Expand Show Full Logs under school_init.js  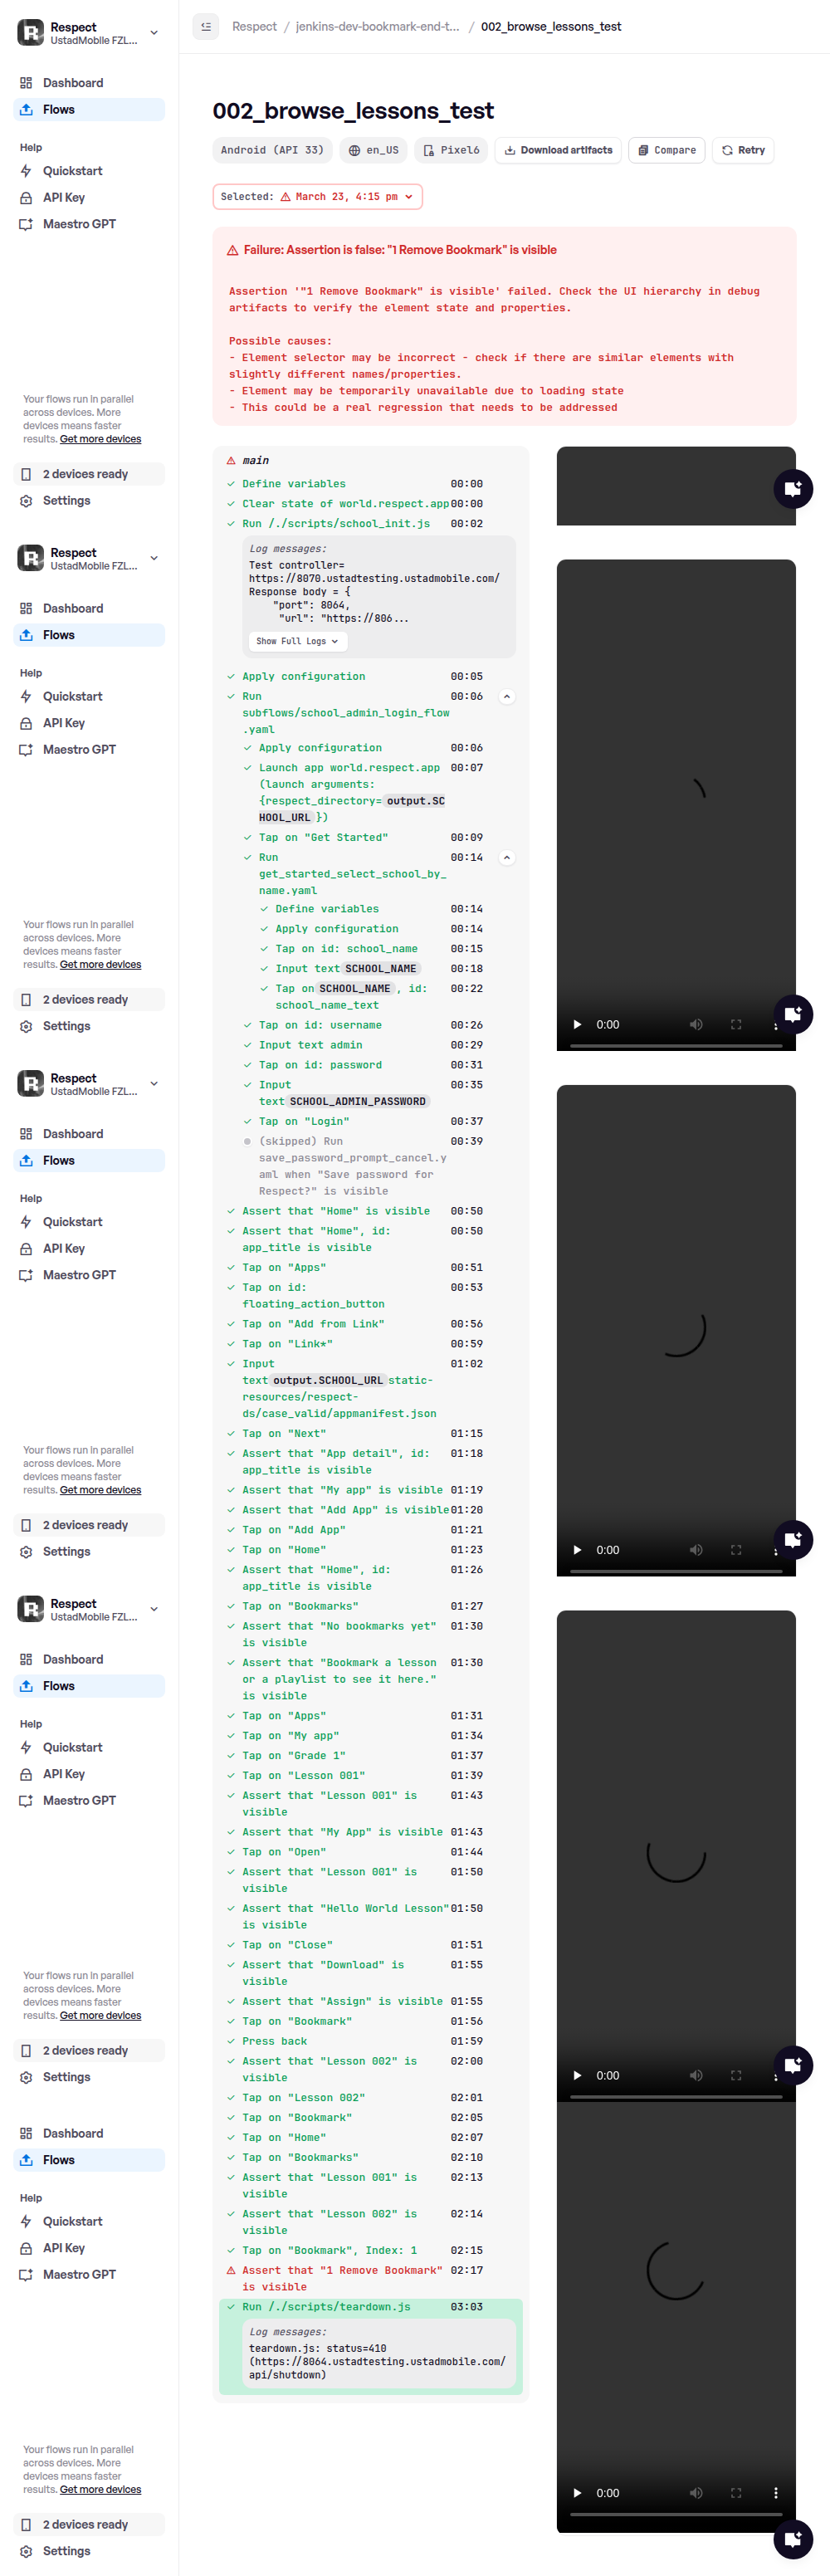click(297, 641)
